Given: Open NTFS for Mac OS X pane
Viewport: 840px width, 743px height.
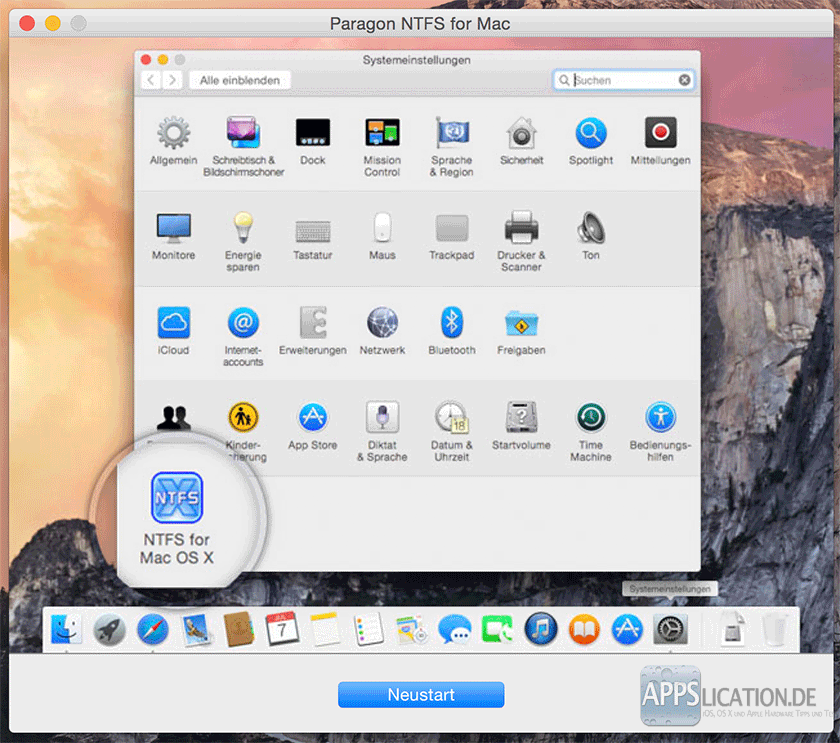Looking at the screenshot, I should [177, 518].
